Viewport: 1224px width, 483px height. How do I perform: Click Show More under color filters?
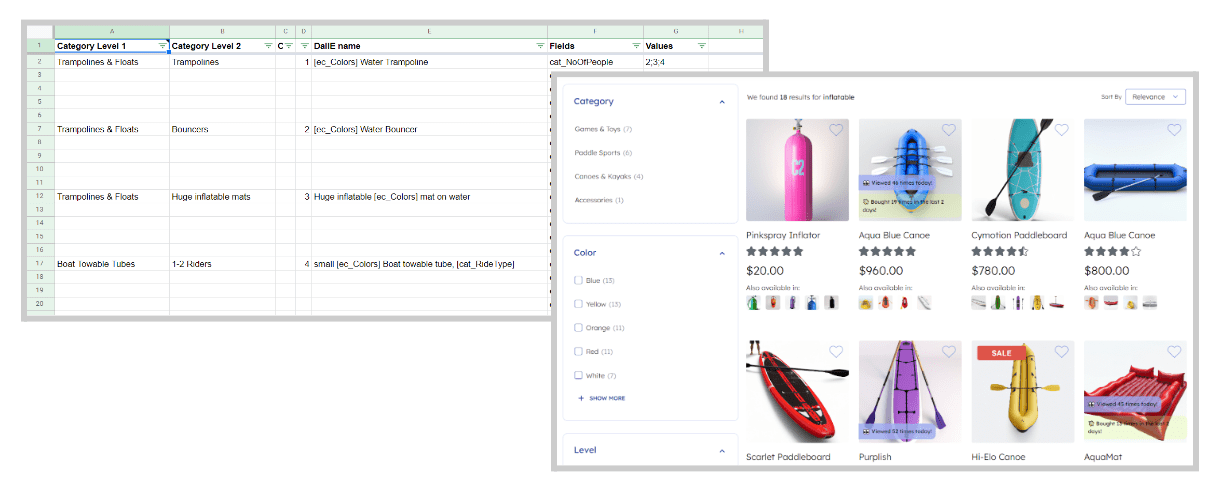click(x=601, y=398)
